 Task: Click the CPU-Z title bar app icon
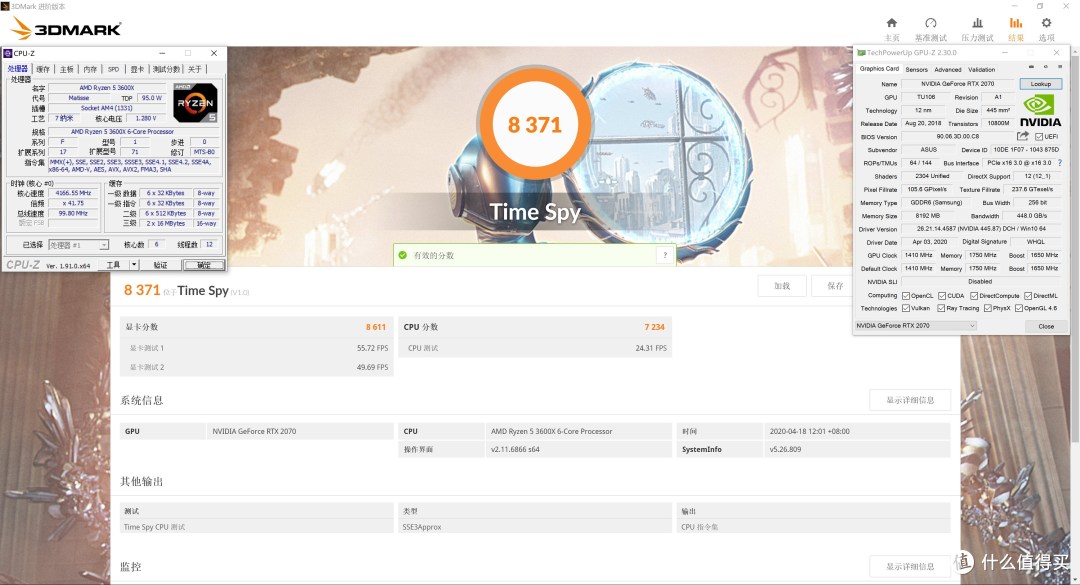(x=8, y=53)
